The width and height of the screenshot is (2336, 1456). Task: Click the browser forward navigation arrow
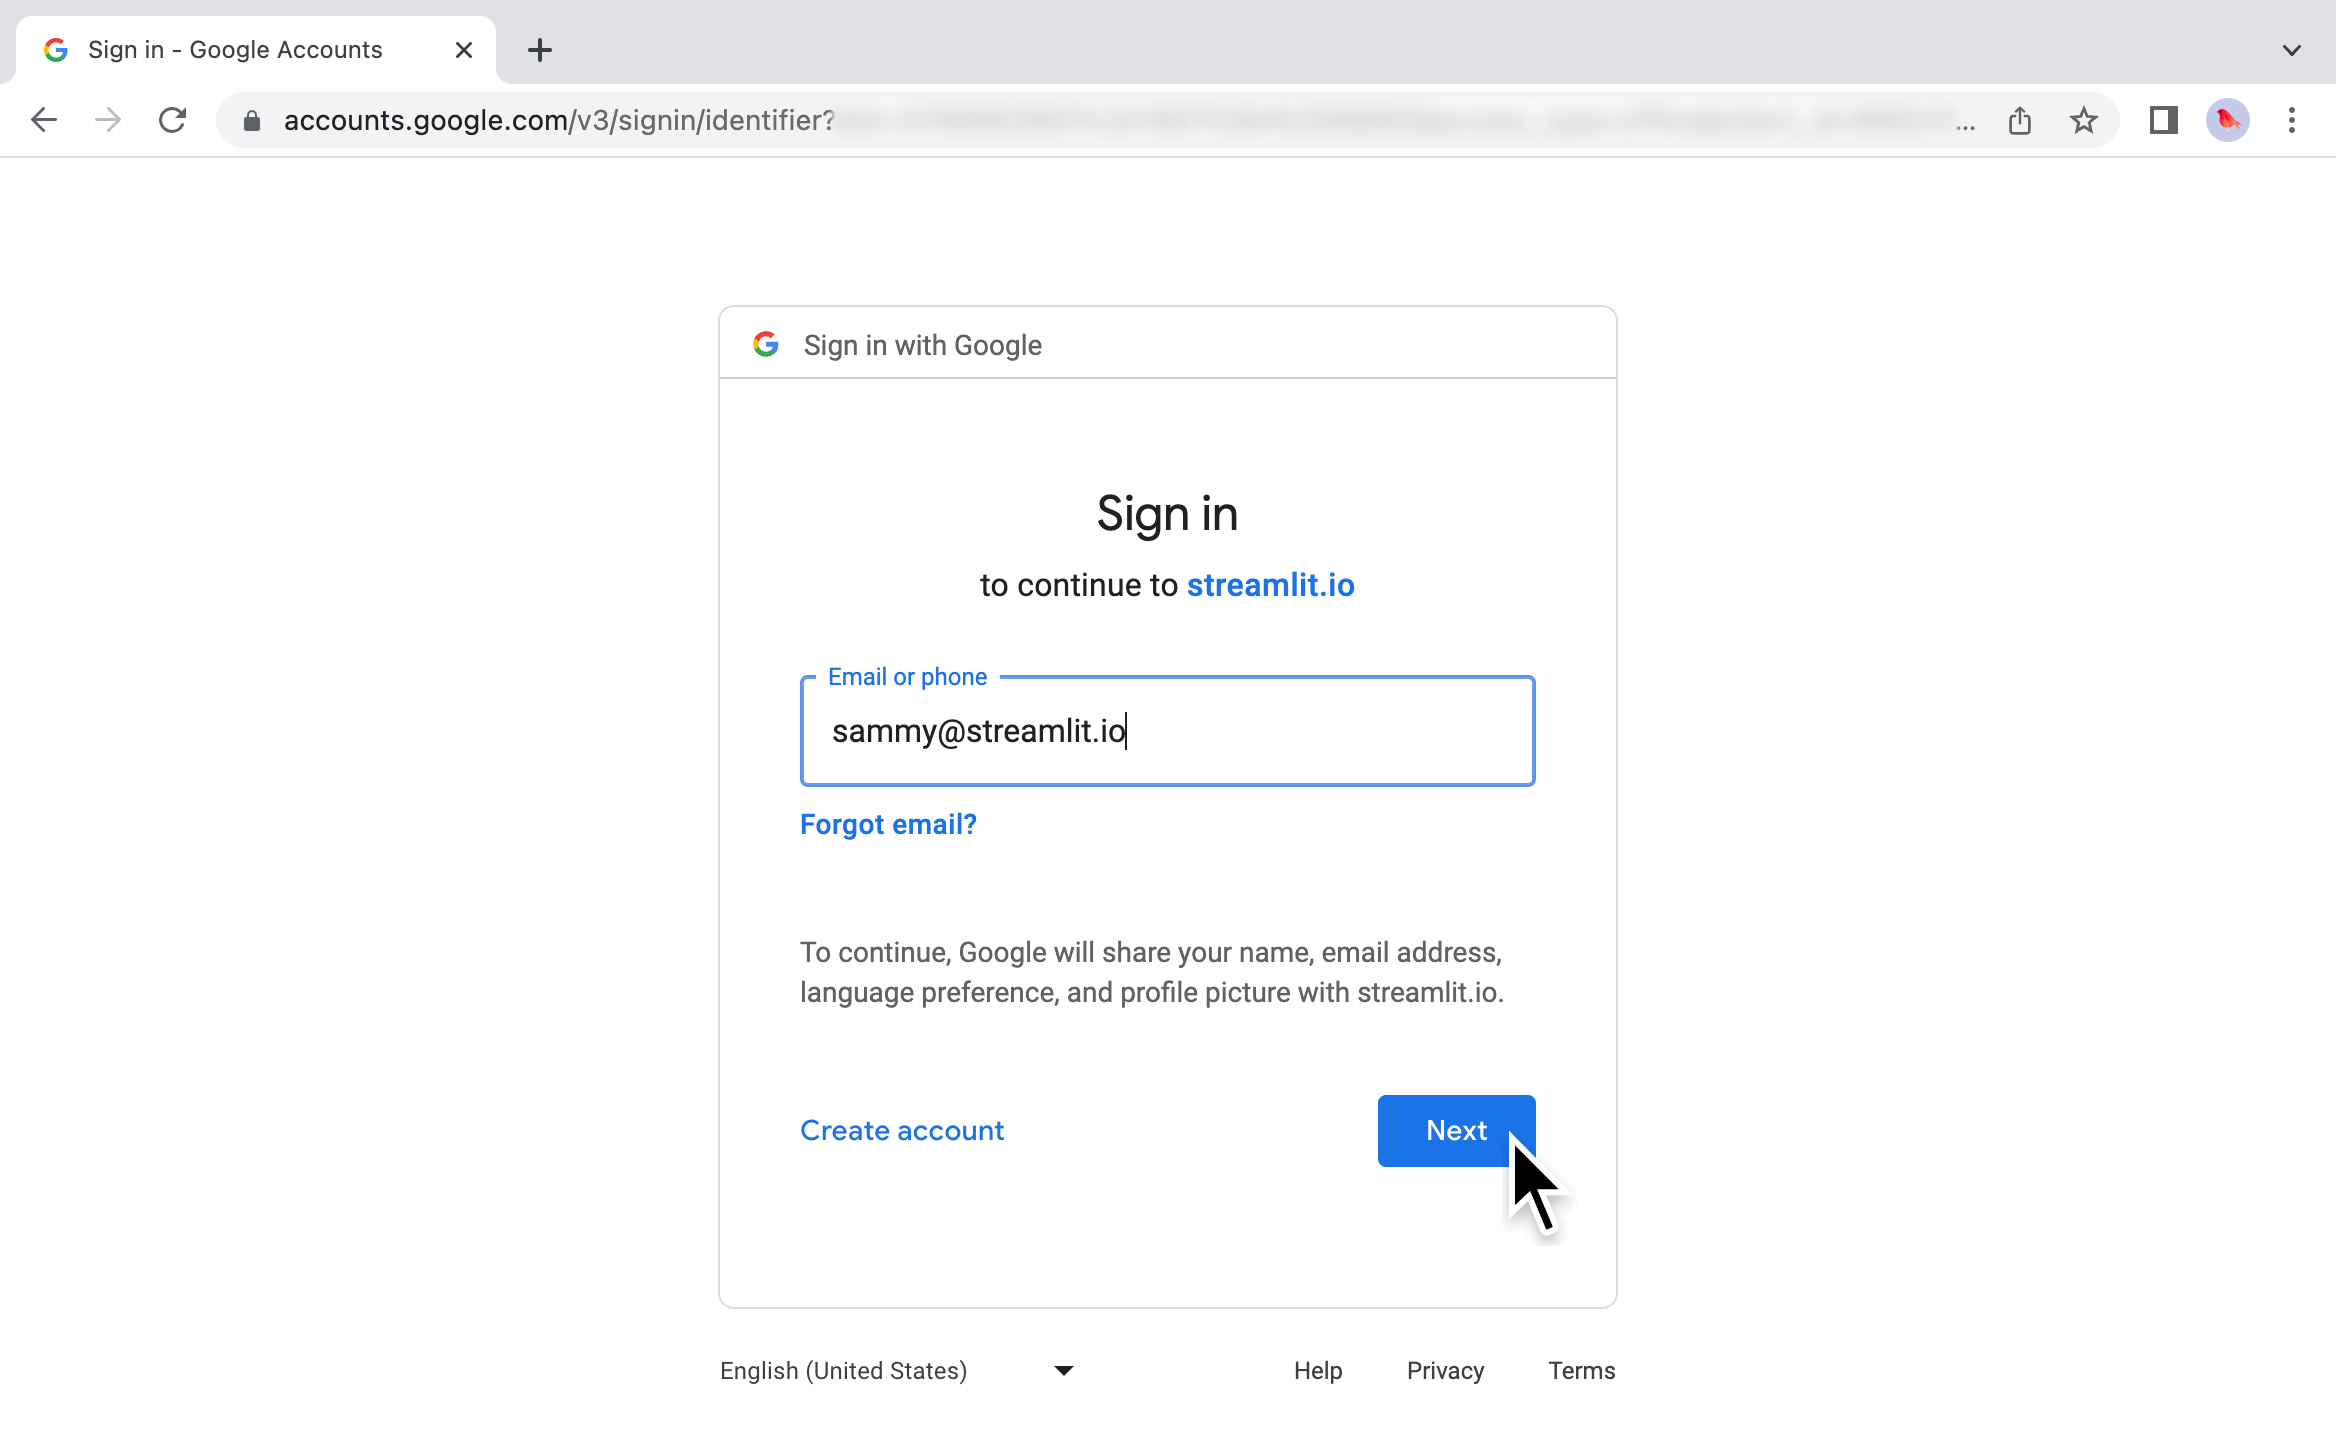click(x=104, y=119)
